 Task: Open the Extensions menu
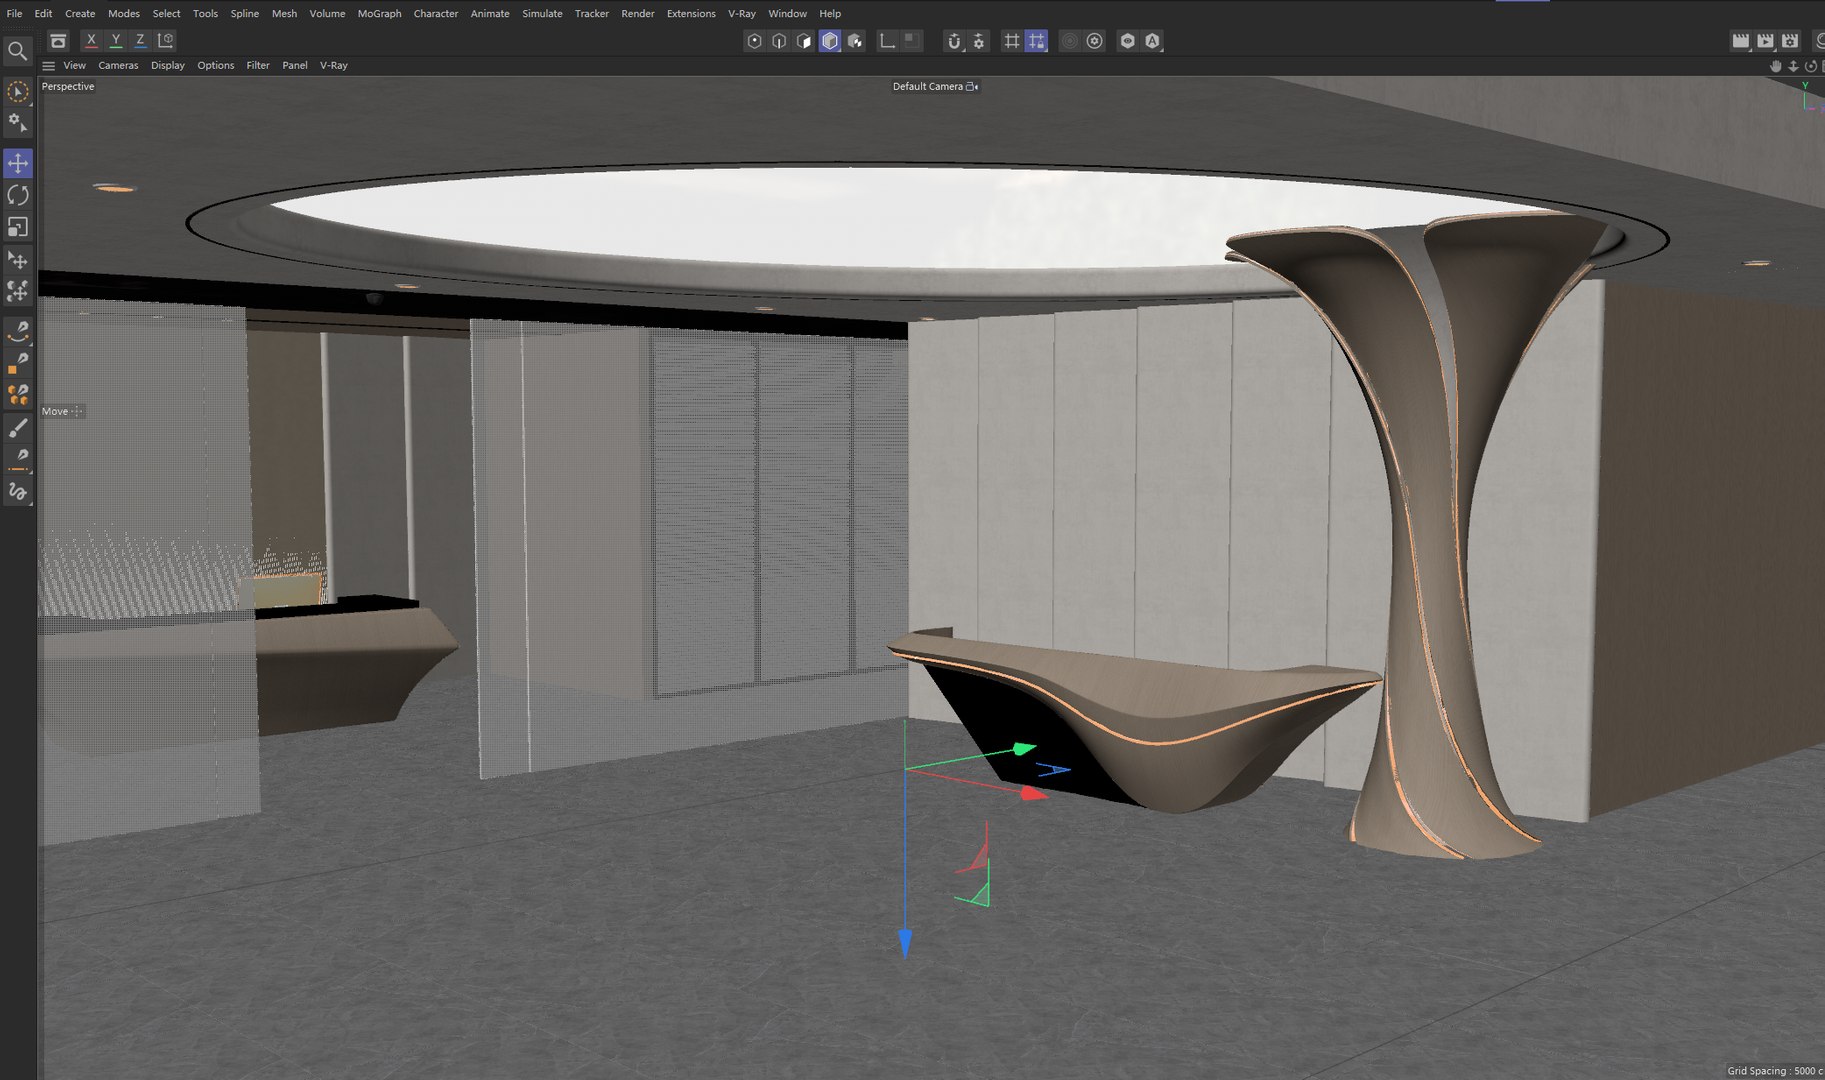click(x=691, y=14)
